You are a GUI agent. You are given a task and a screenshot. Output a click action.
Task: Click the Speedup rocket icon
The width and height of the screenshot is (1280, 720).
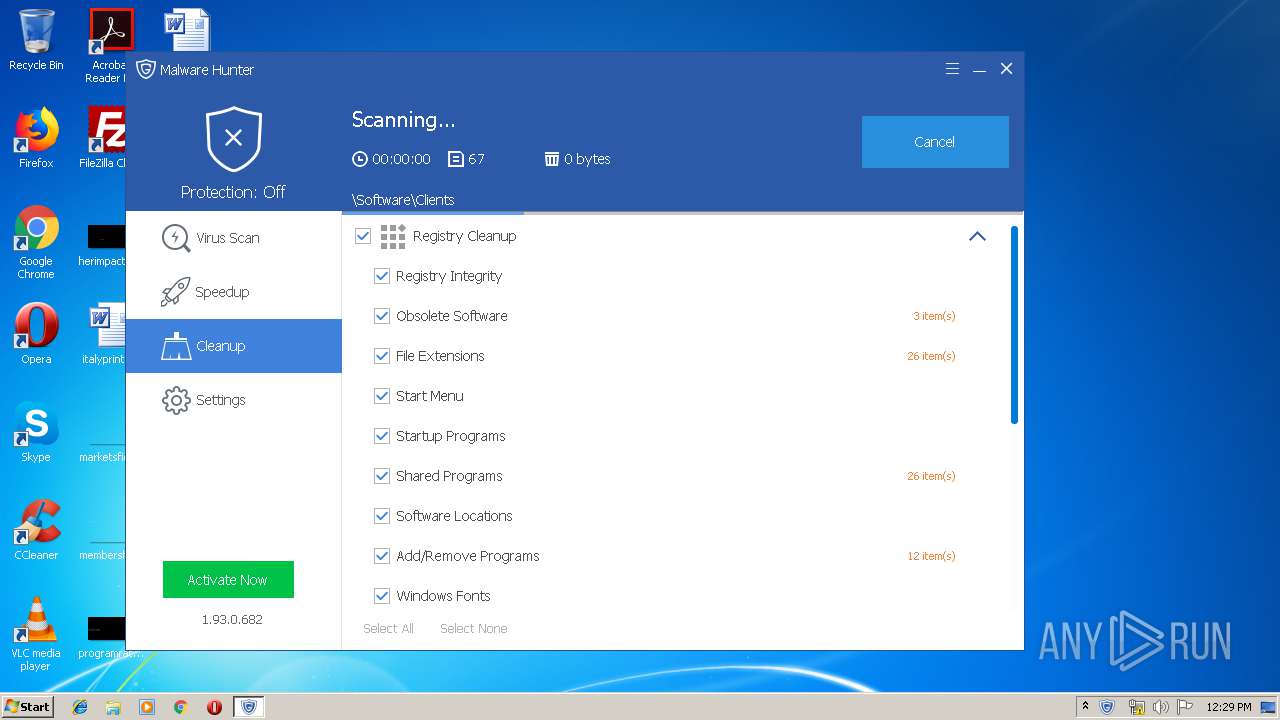coord(176,292)
